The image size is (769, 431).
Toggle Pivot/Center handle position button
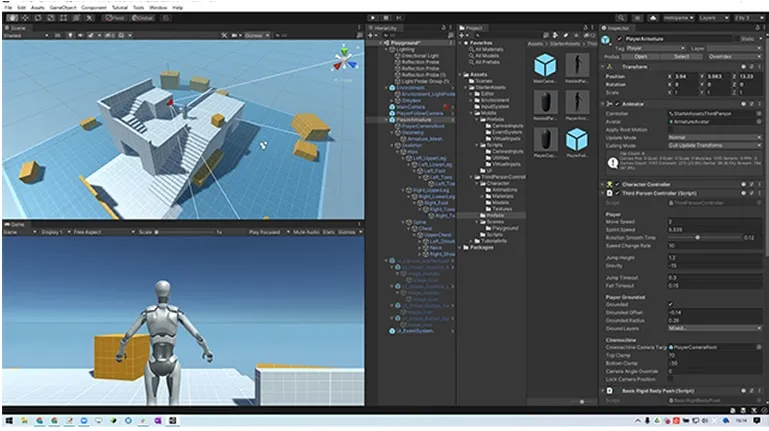coord(115,18)
